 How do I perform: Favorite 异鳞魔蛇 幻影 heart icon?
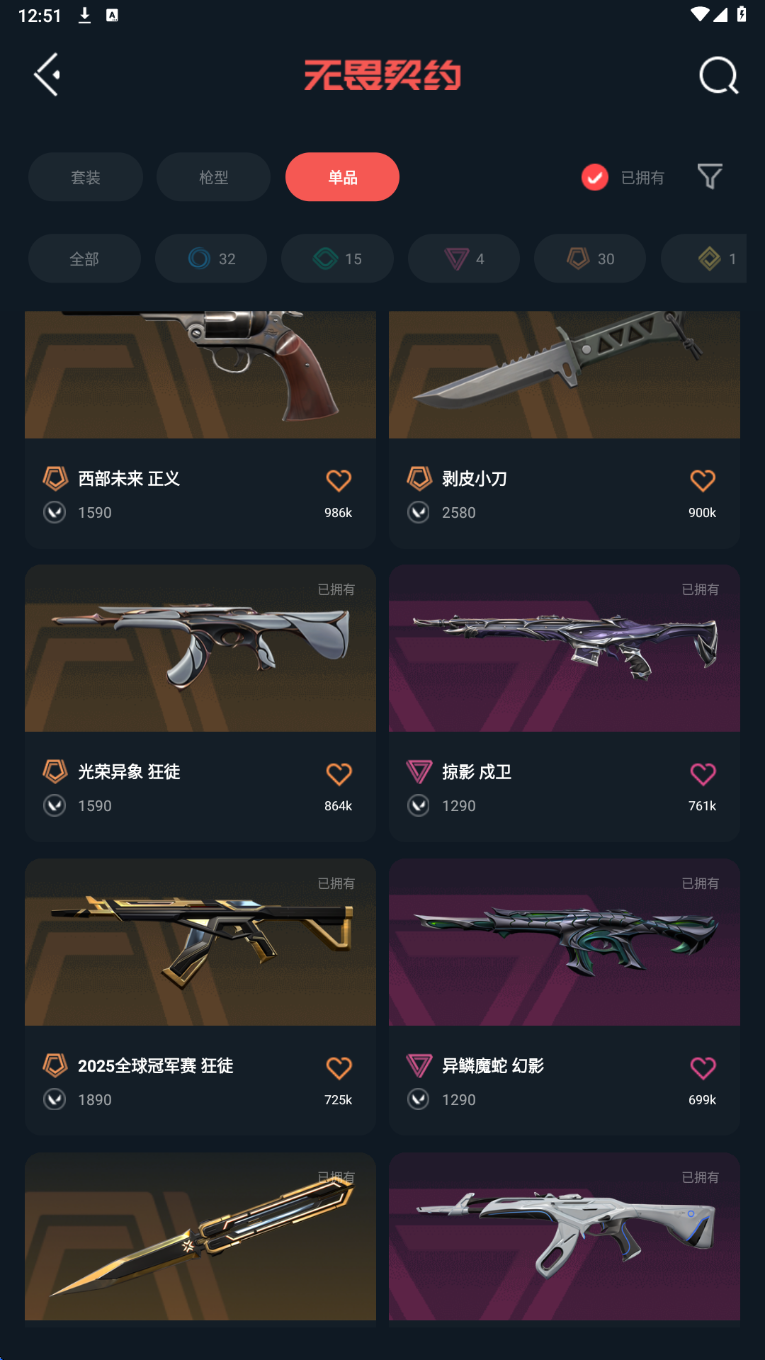click(703, 1068)
